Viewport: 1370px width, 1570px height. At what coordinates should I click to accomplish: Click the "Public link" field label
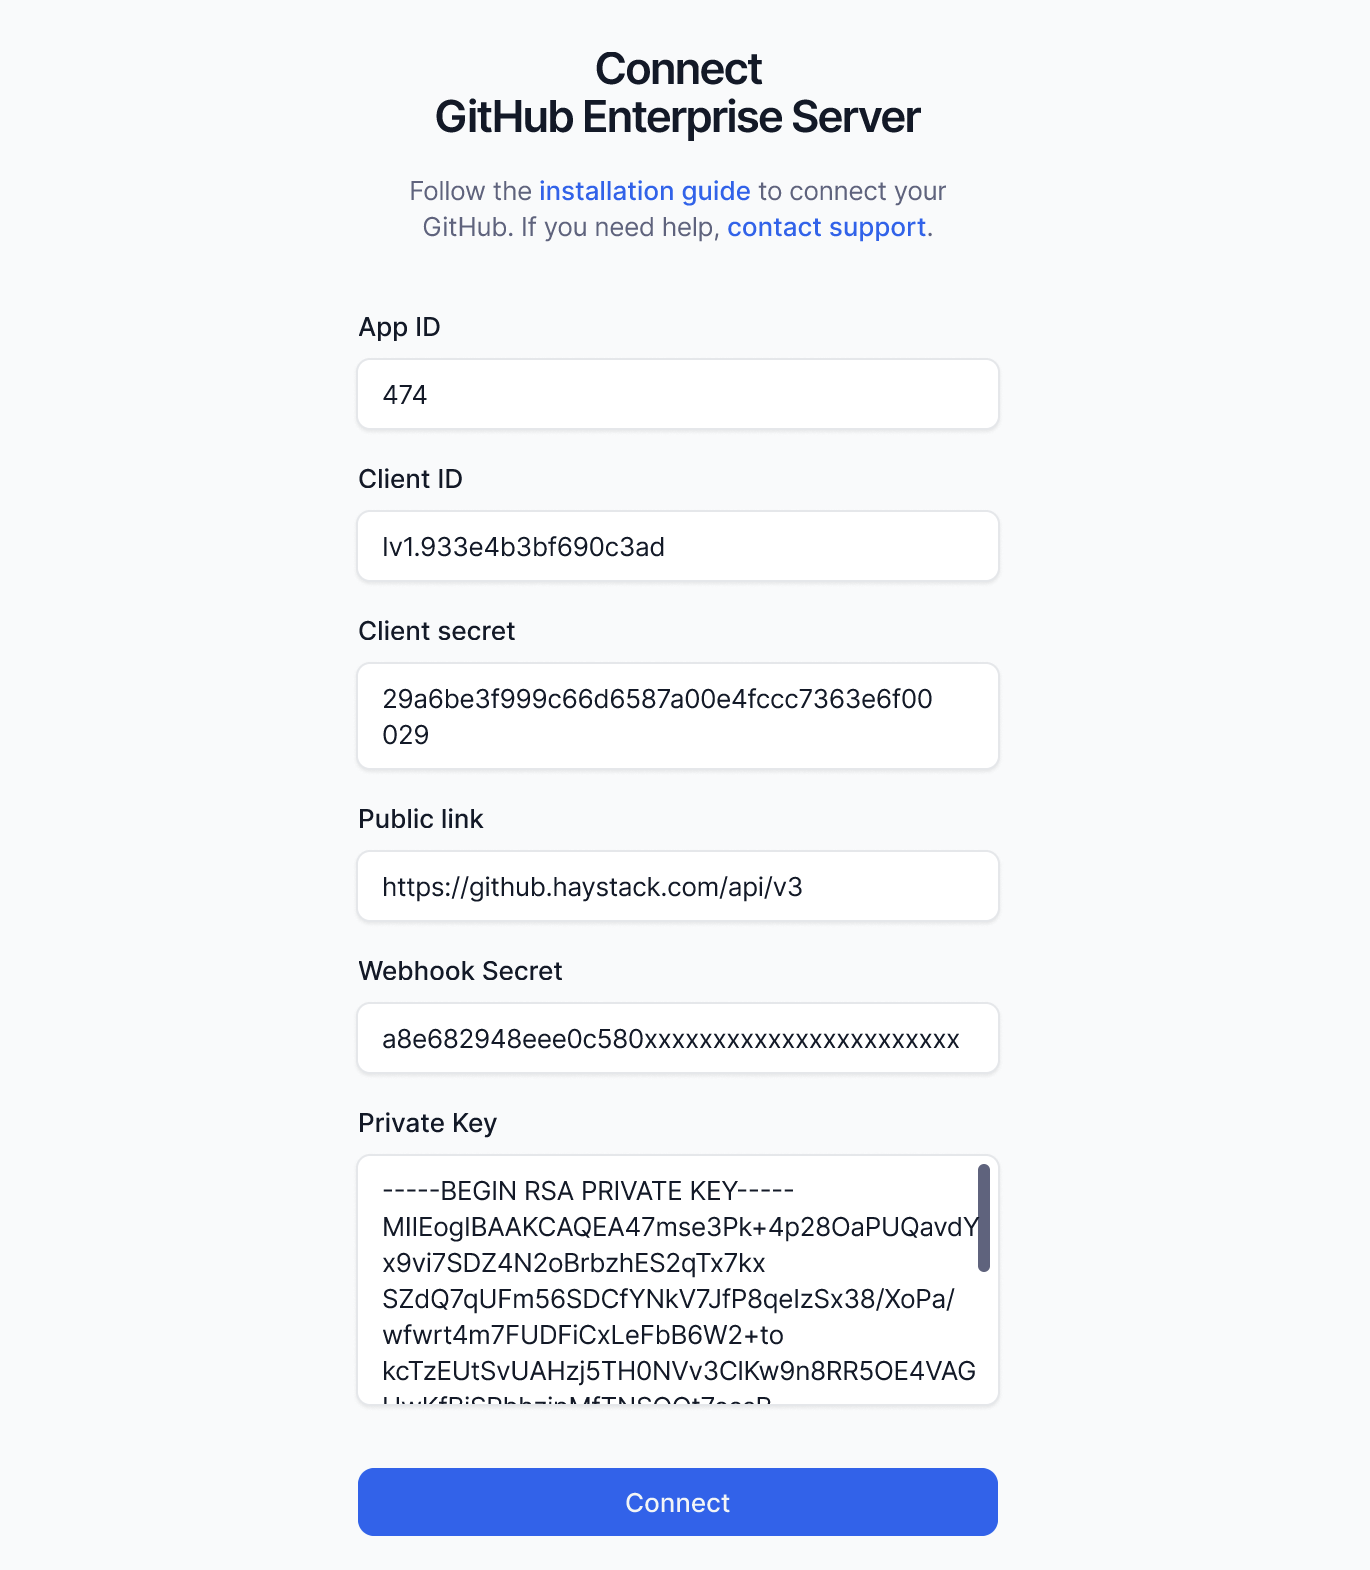tap(420, 819)
